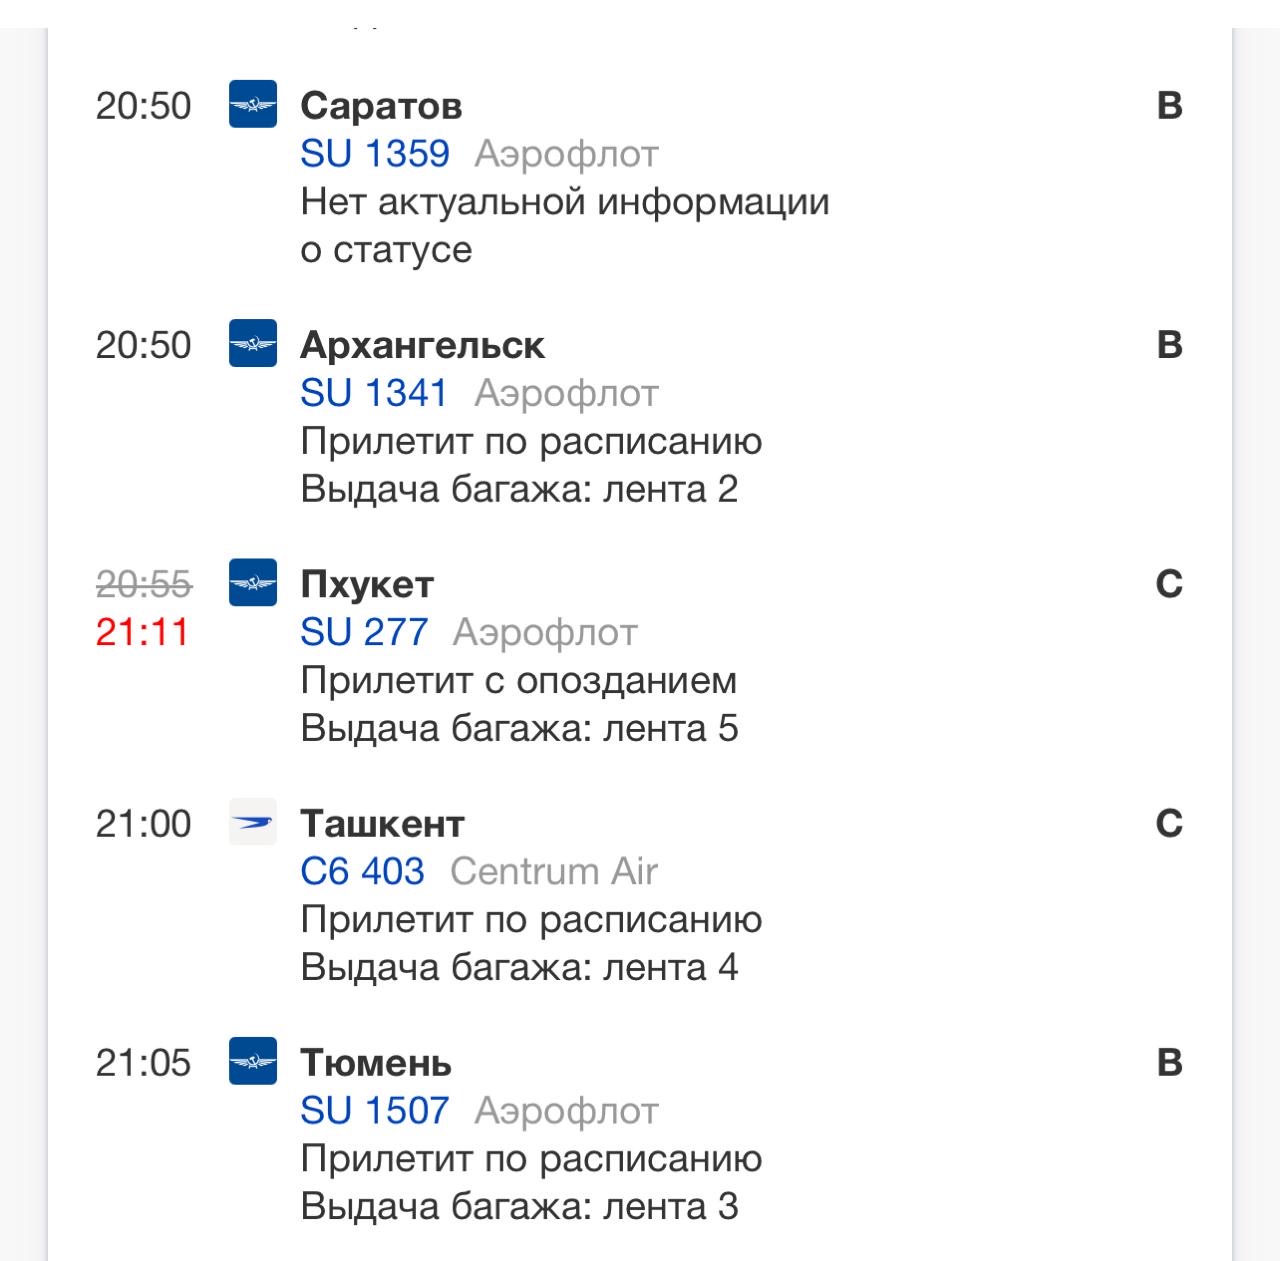The image size is (1280, 1261).
Task: Click the crossed-out time 20:55
Action: (x=146, y=583)
